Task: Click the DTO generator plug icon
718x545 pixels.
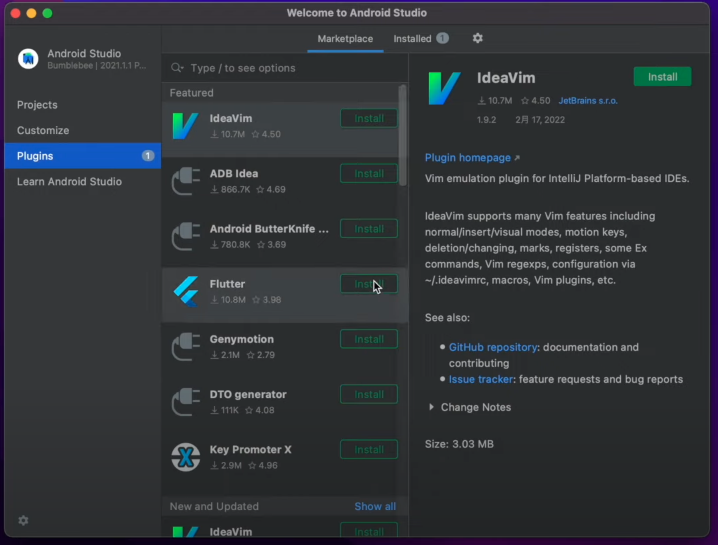Action: tap(185, 402)
